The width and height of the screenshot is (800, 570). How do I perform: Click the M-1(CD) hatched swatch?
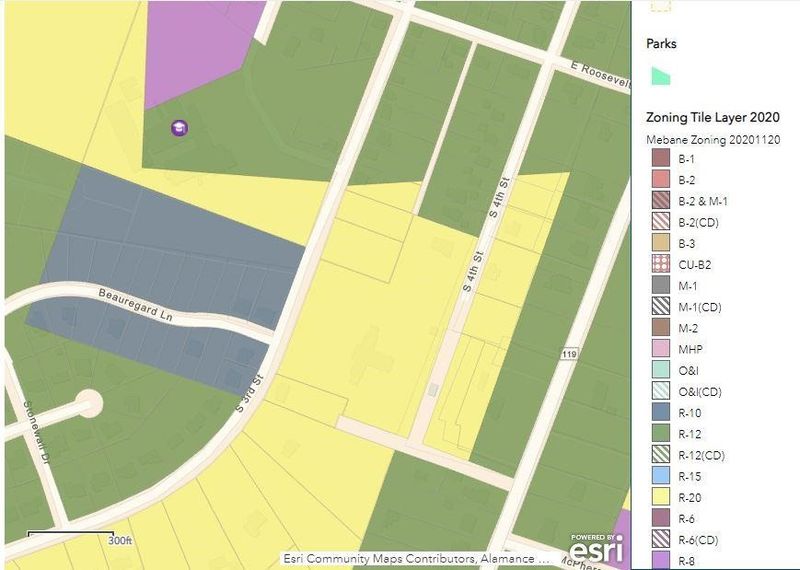pyautogui.click(x=661, y=306)
